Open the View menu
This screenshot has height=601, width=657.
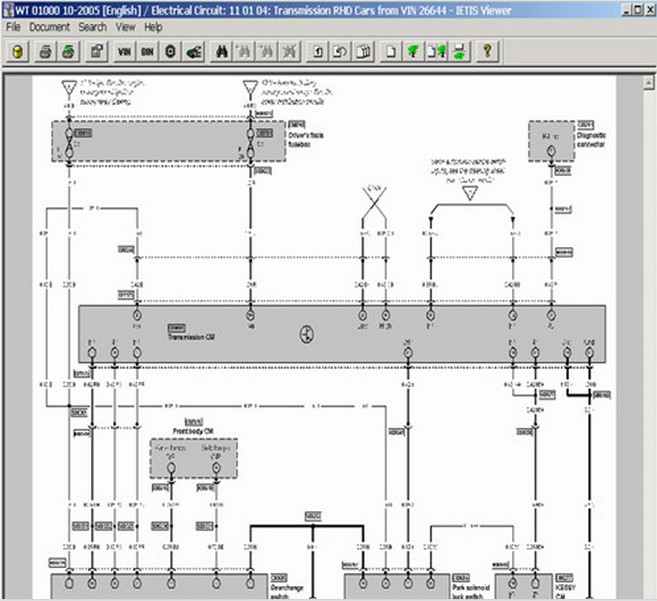click(125, 27)
